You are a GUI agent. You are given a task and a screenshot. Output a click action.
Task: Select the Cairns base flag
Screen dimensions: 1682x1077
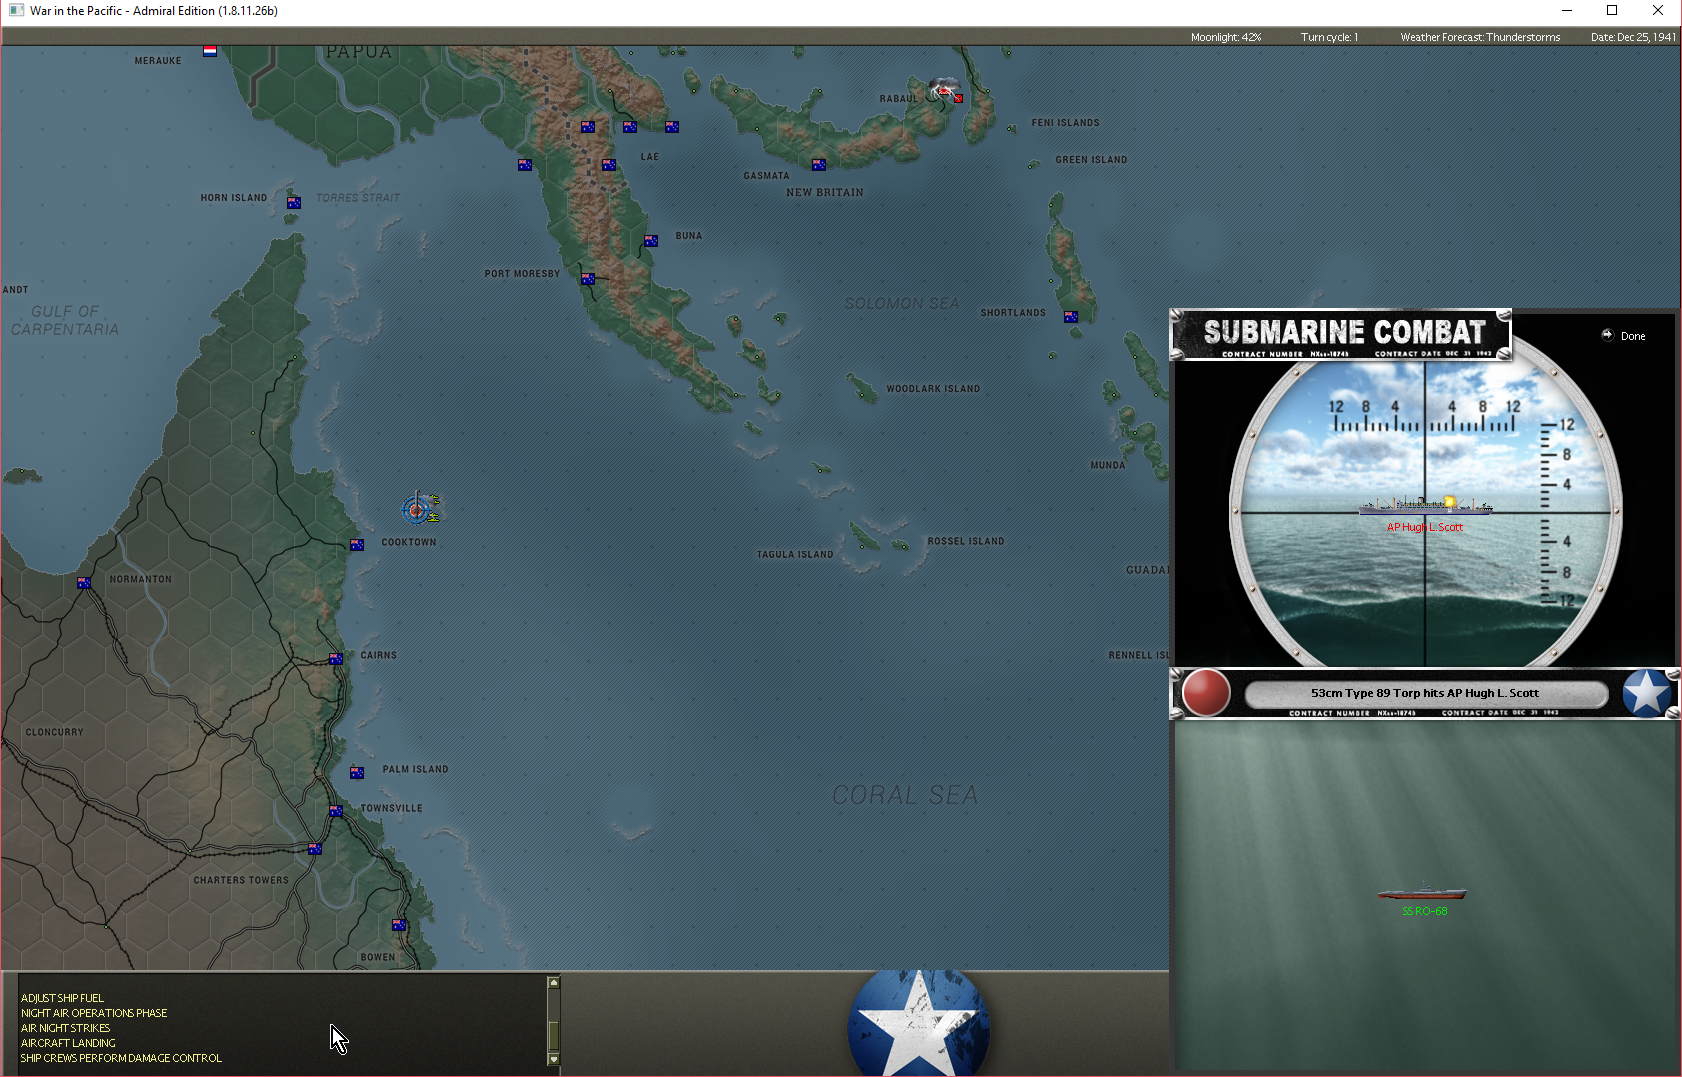(x=336, y=659)
